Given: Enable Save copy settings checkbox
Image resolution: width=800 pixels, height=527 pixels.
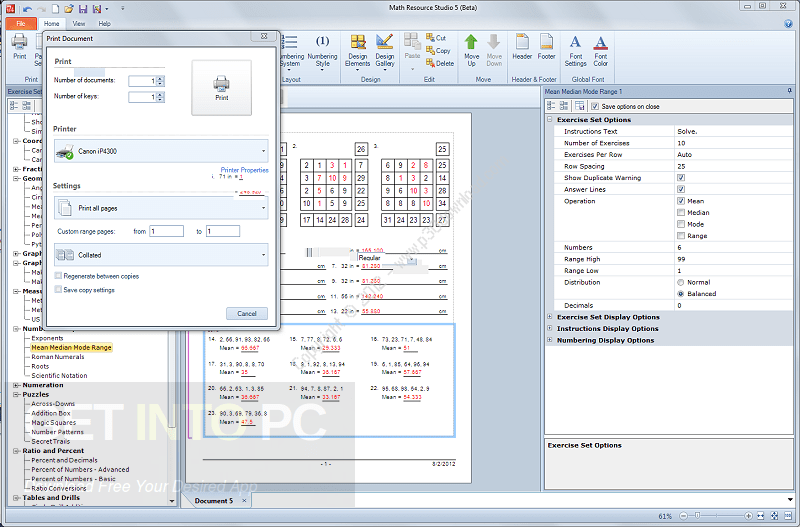Looking at the screenshot, I should [x=58, y=290].
